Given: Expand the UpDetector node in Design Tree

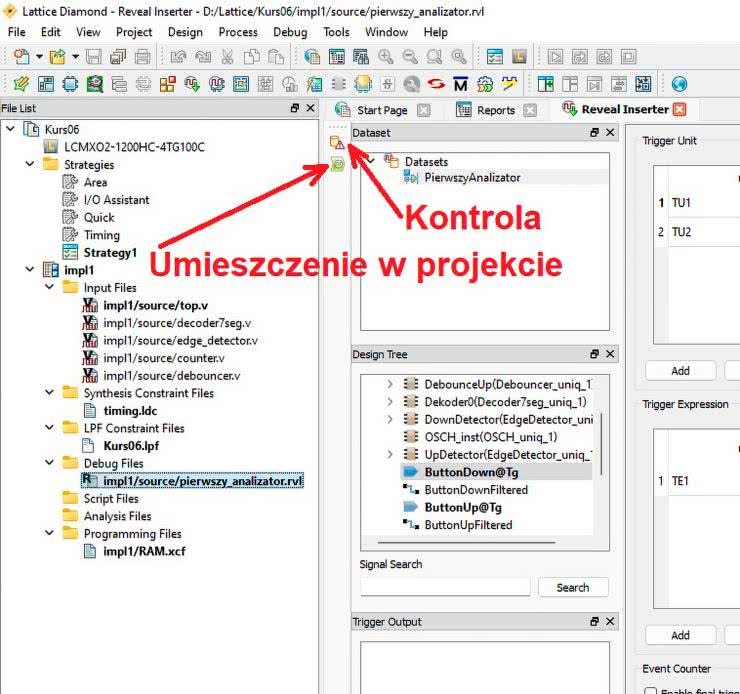Looking at the screenshot, I should [390, 455].
